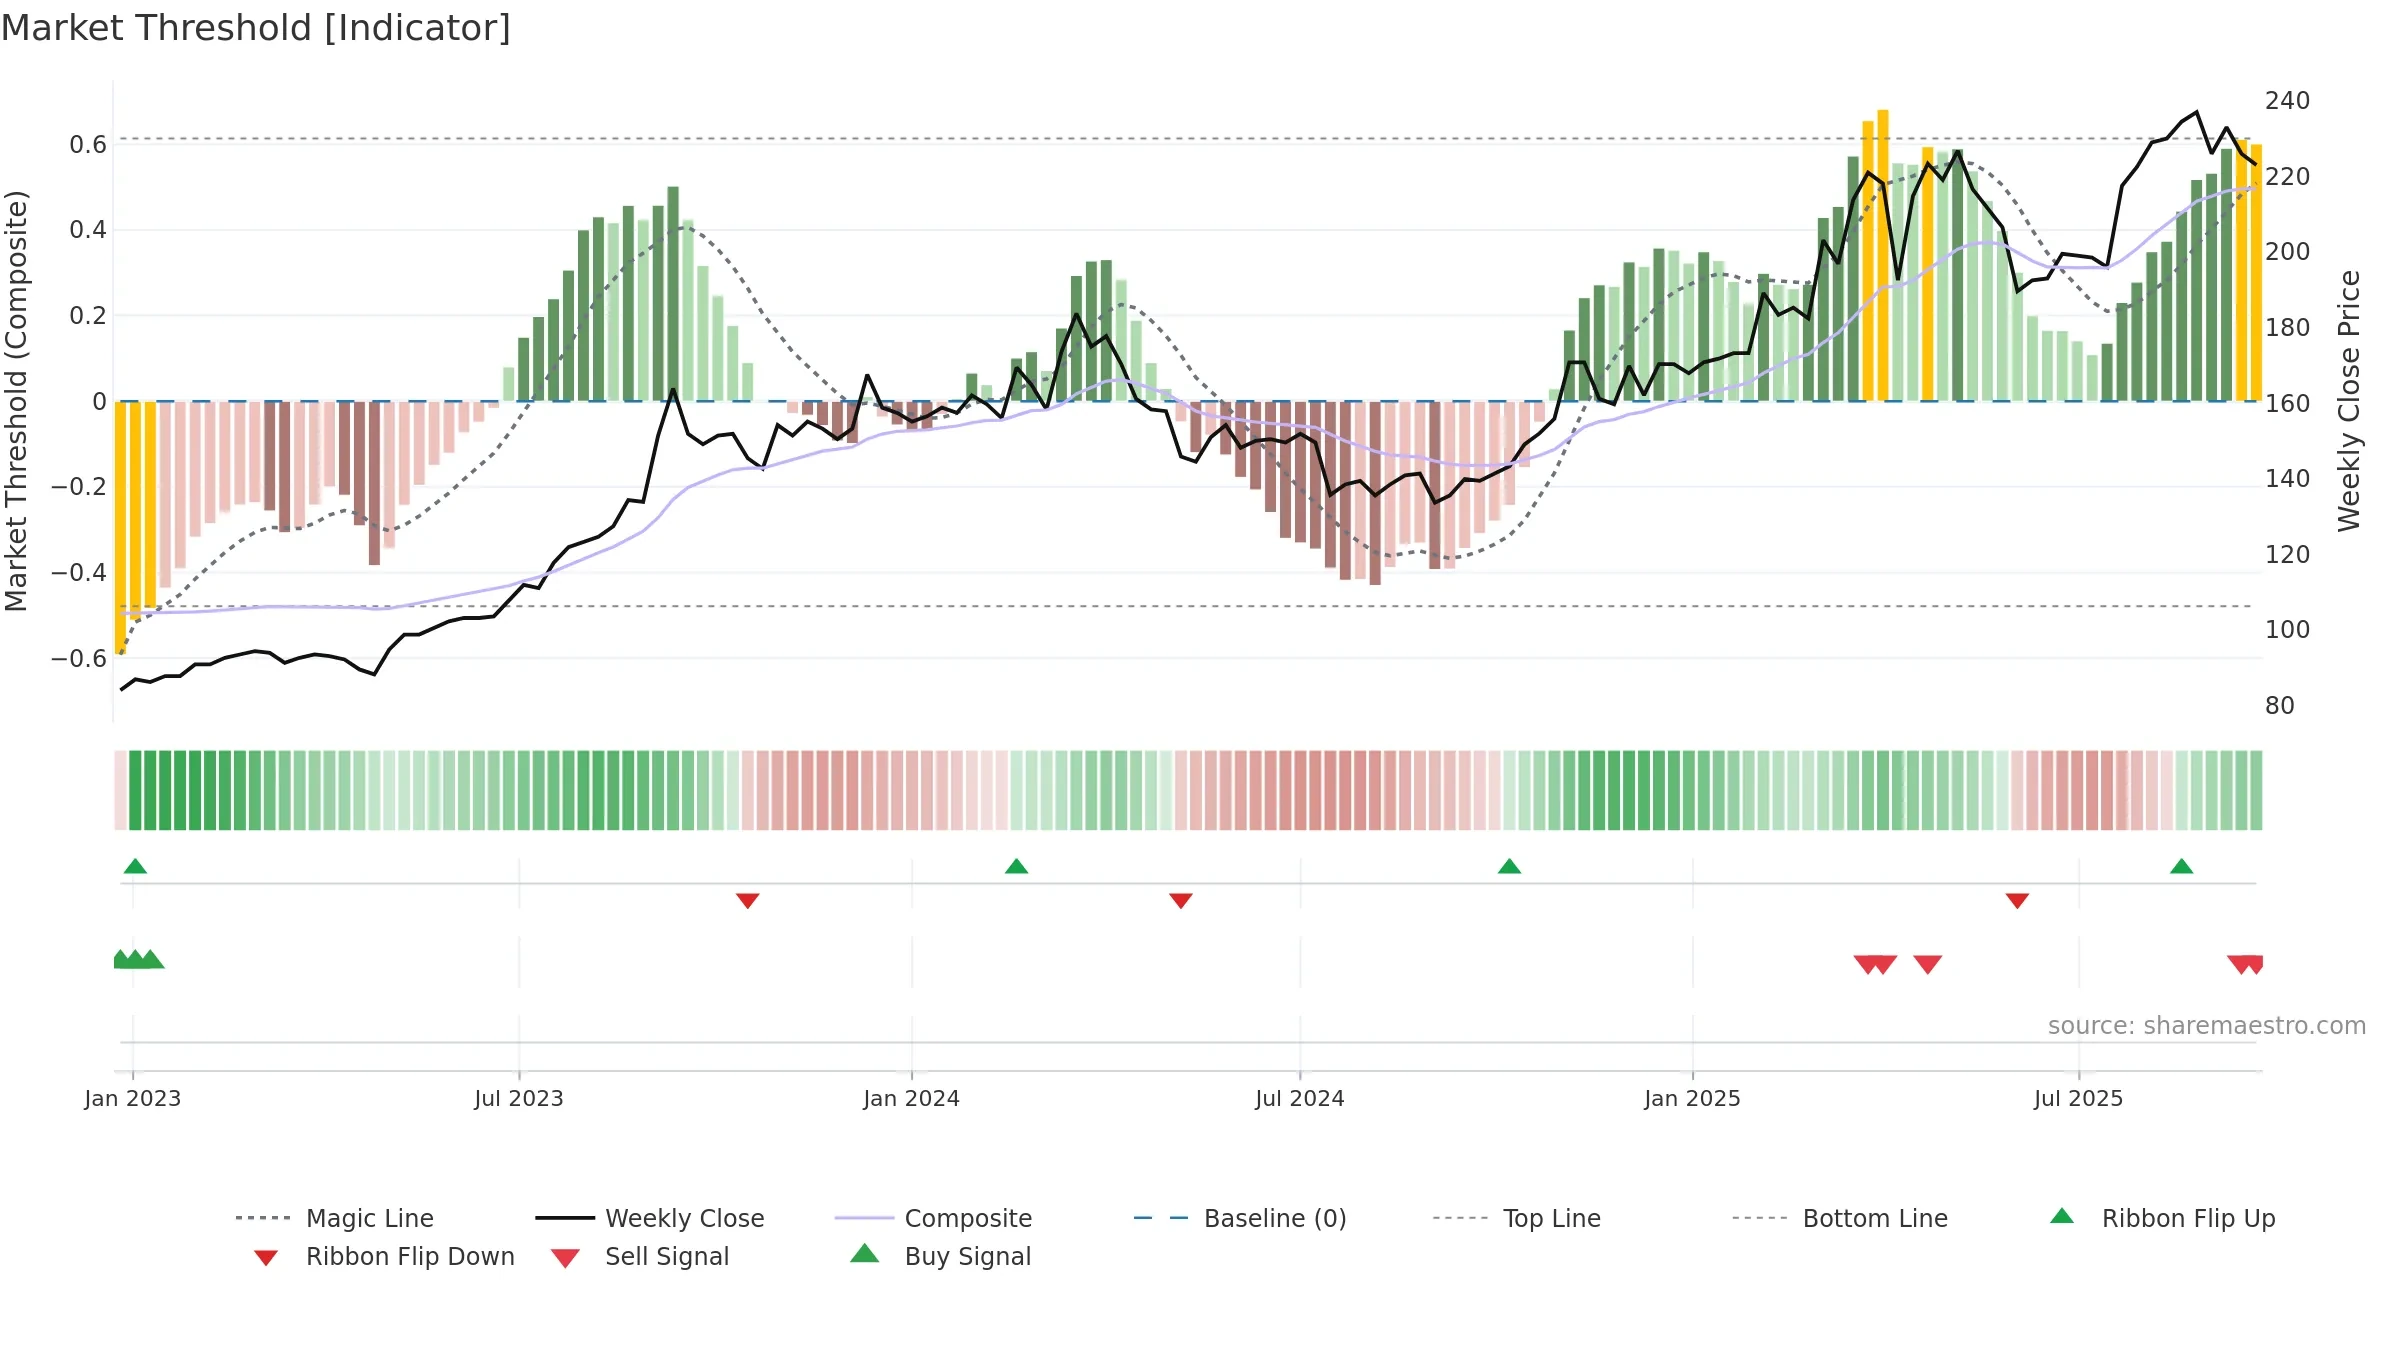The width and height of the screenshot is (2400, 1350).
Task: Click the Jul 2024 x-axis label
Action: [1300, 1098]
